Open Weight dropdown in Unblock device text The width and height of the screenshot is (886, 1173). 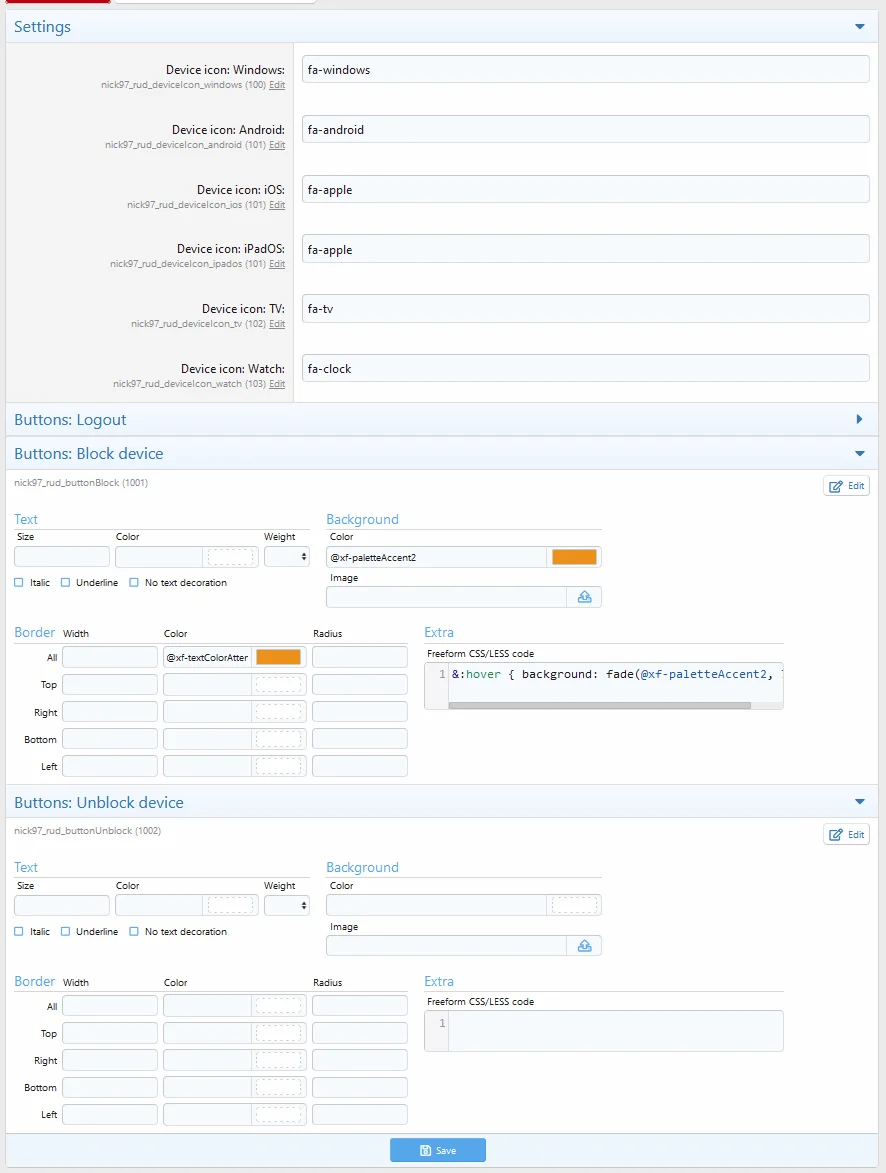point(287,906)
